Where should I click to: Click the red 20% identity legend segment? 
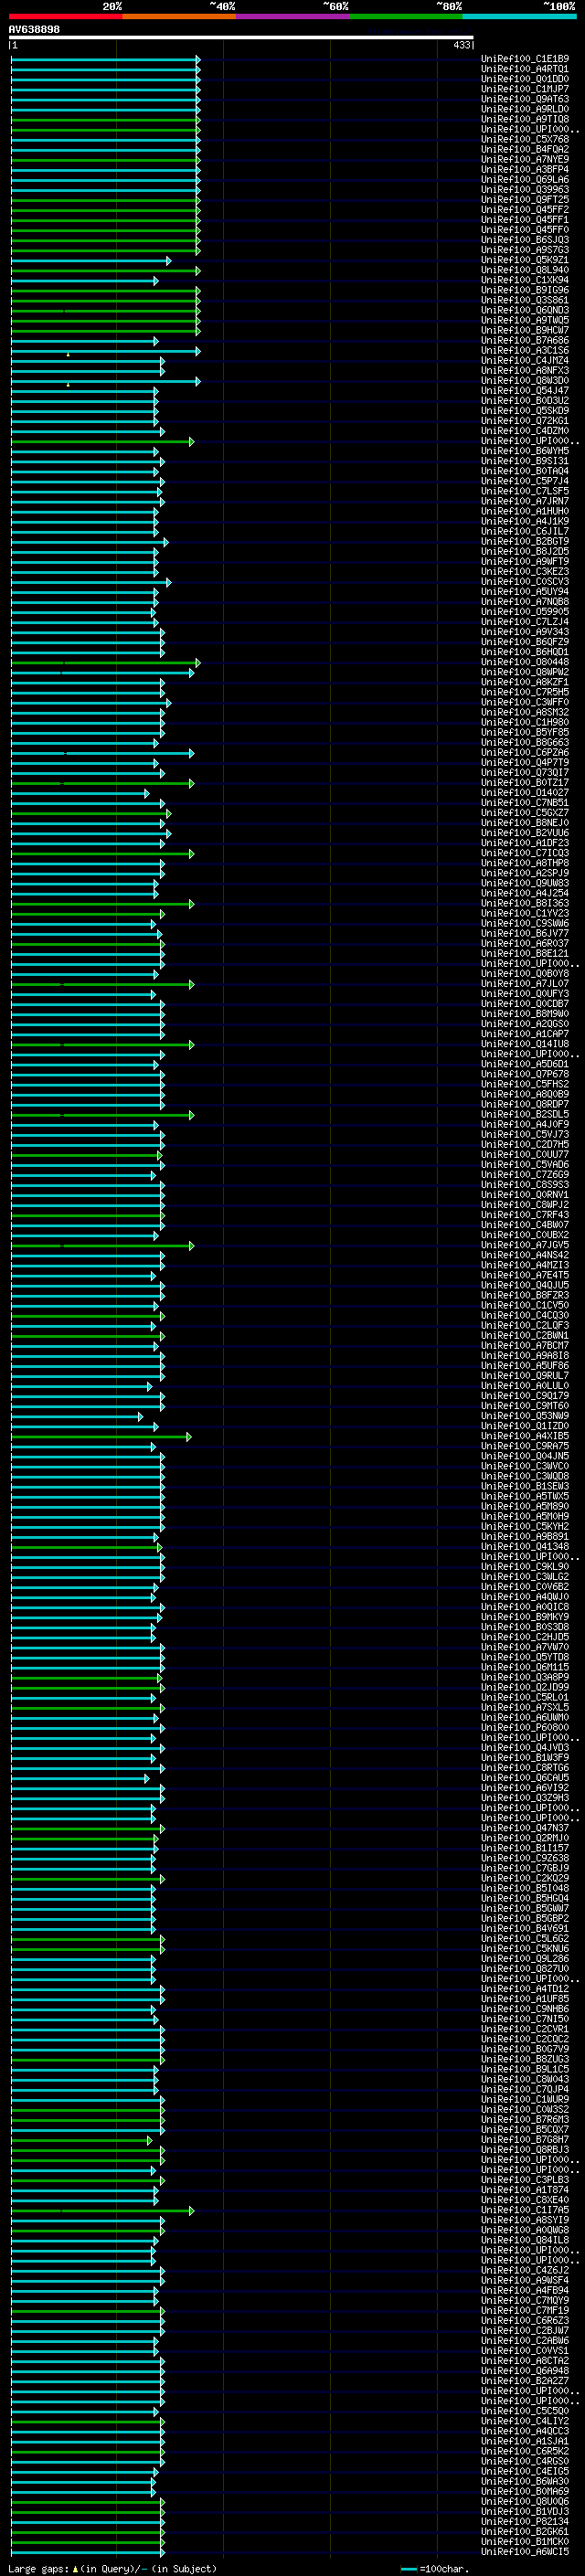[65, 16]
